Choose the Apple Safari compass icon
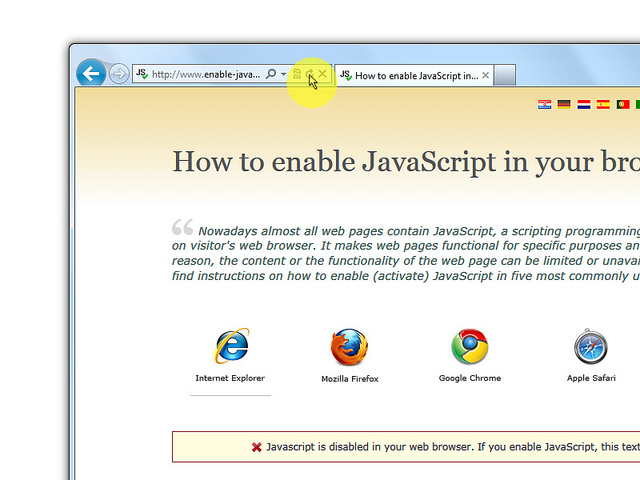640x480 pixels. pyautogui.click(x=591, y=347)
